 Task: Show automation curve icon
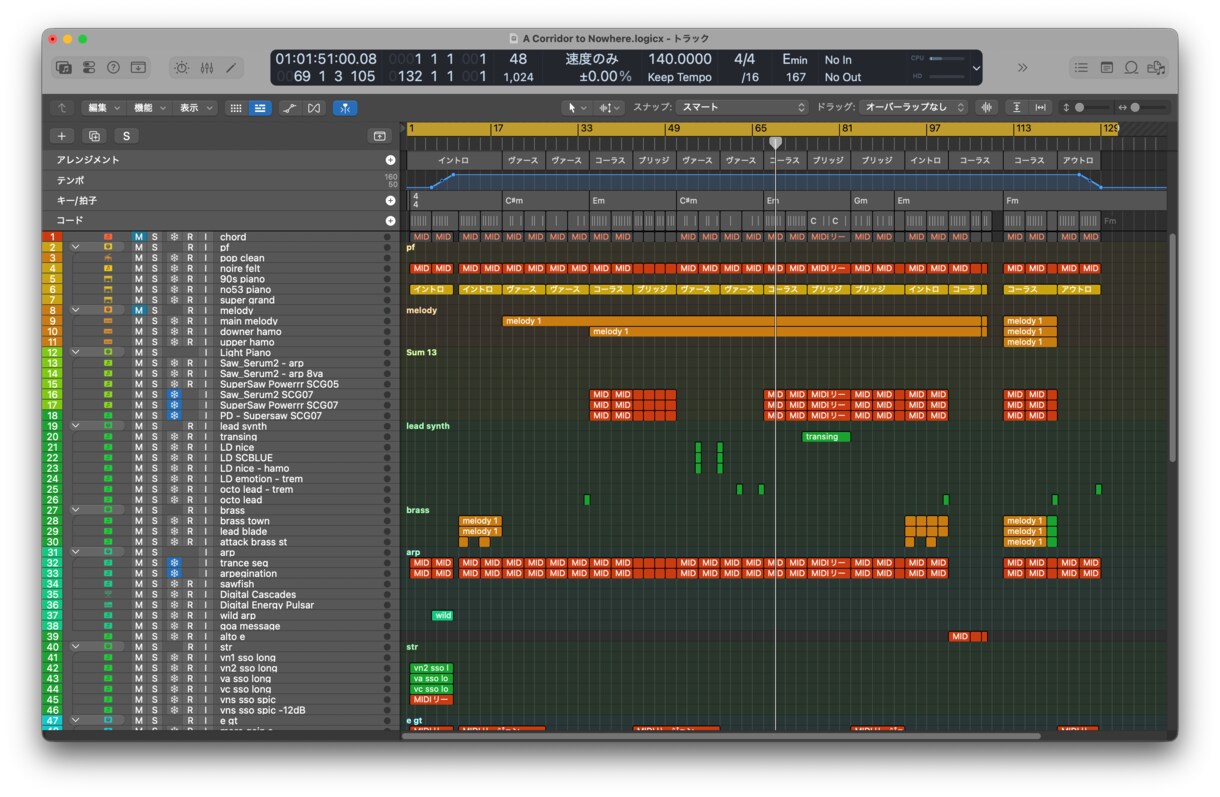pos(290,108)
